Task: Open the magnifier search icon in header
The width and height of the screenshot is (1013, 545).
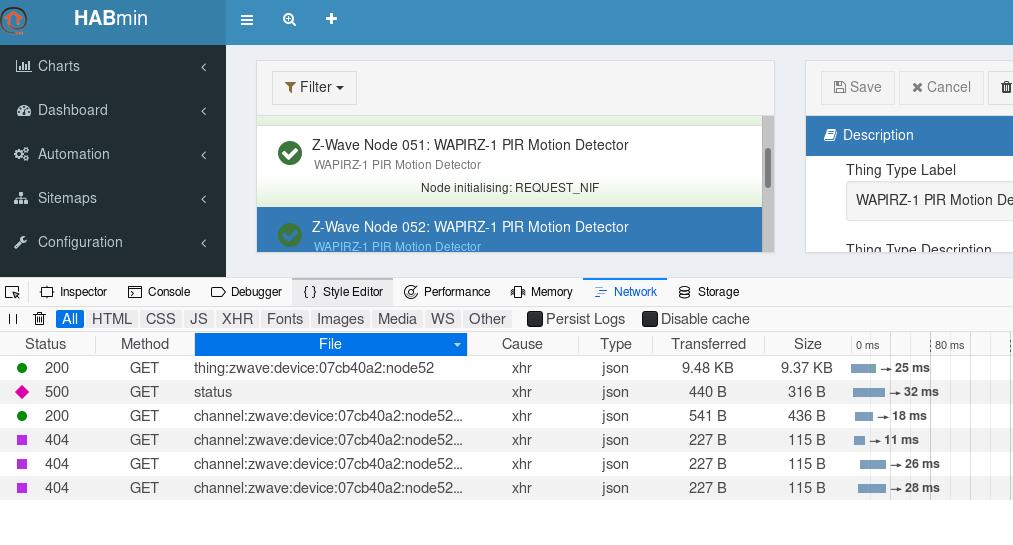Action: tap(289, 19)
